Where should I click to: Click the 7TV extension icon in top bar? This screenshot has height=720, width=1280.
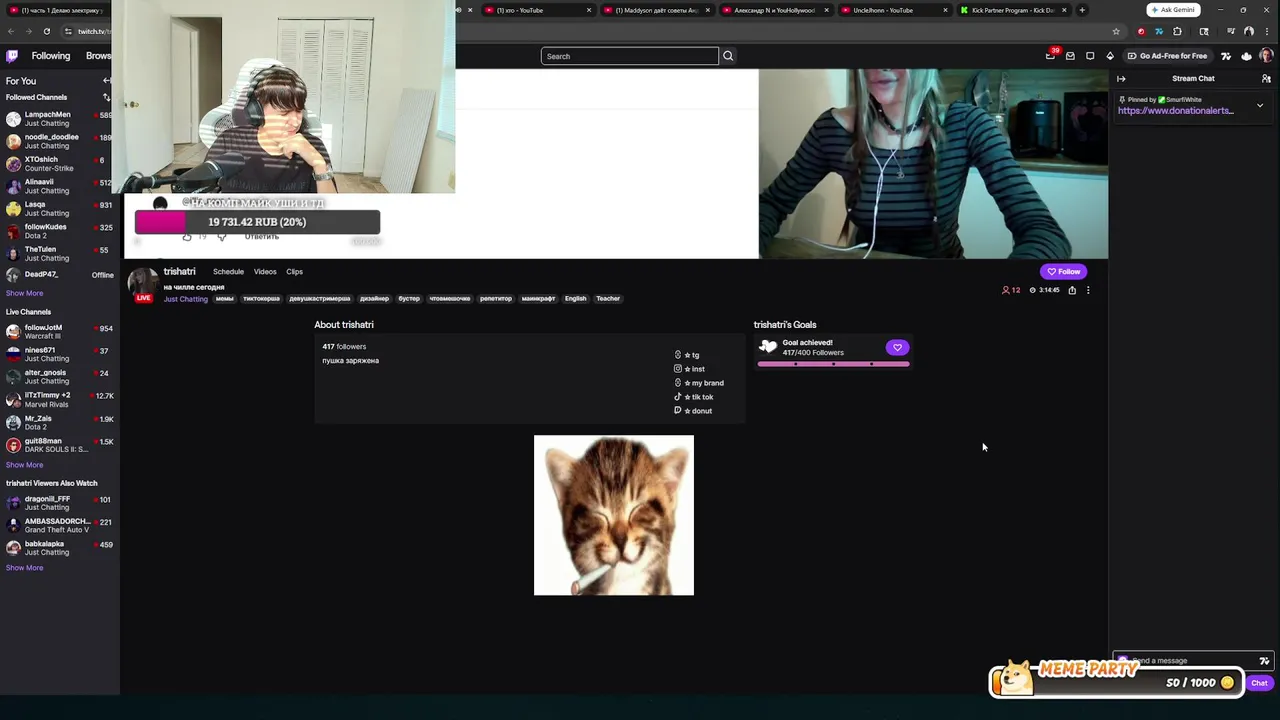[x=1226, y=56]
